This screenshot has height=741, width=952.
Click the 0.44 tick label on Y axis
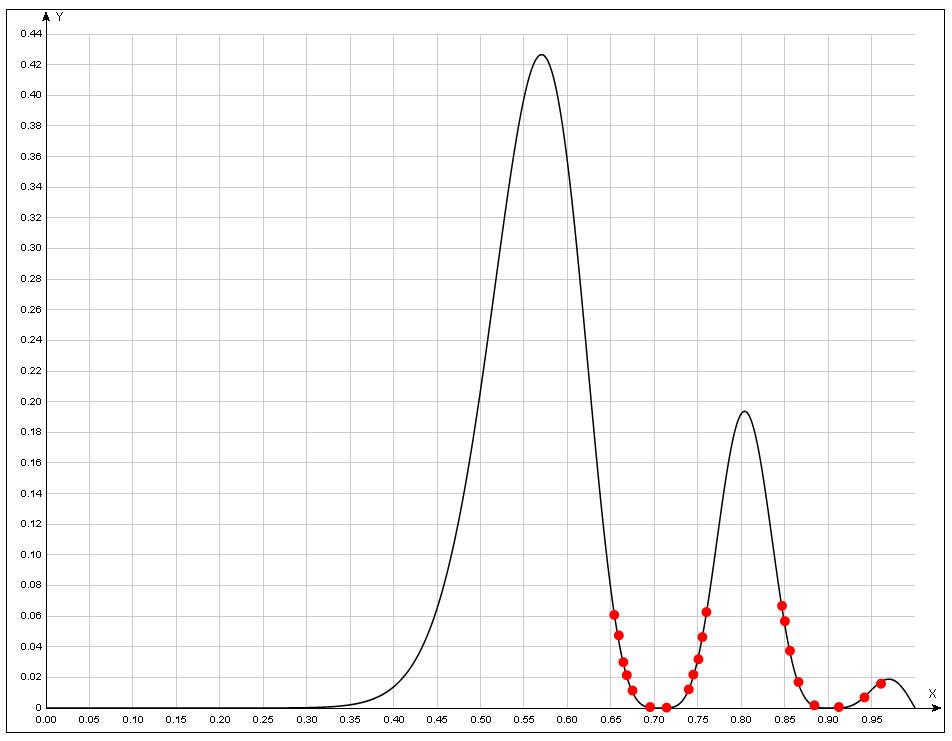(30, 34)
